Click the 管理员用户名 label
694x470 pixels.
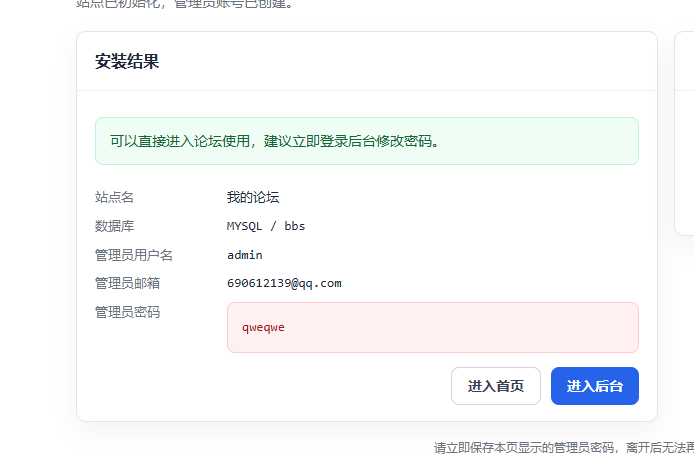[x=134, y=255]
